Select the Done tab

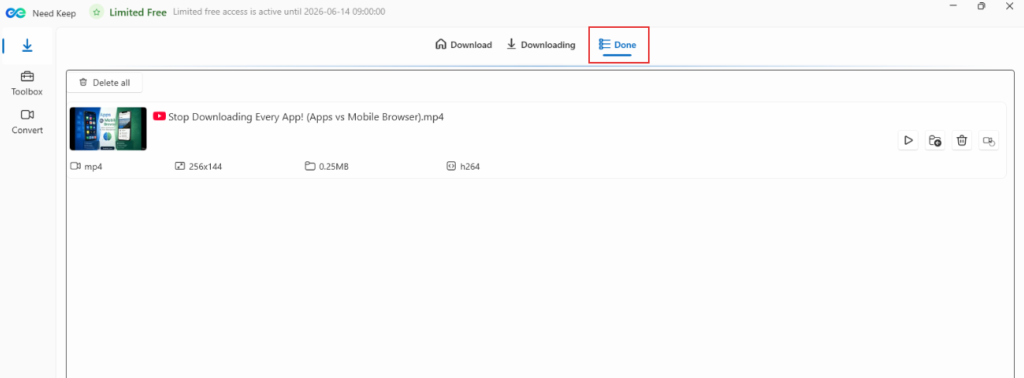[618, 45]
